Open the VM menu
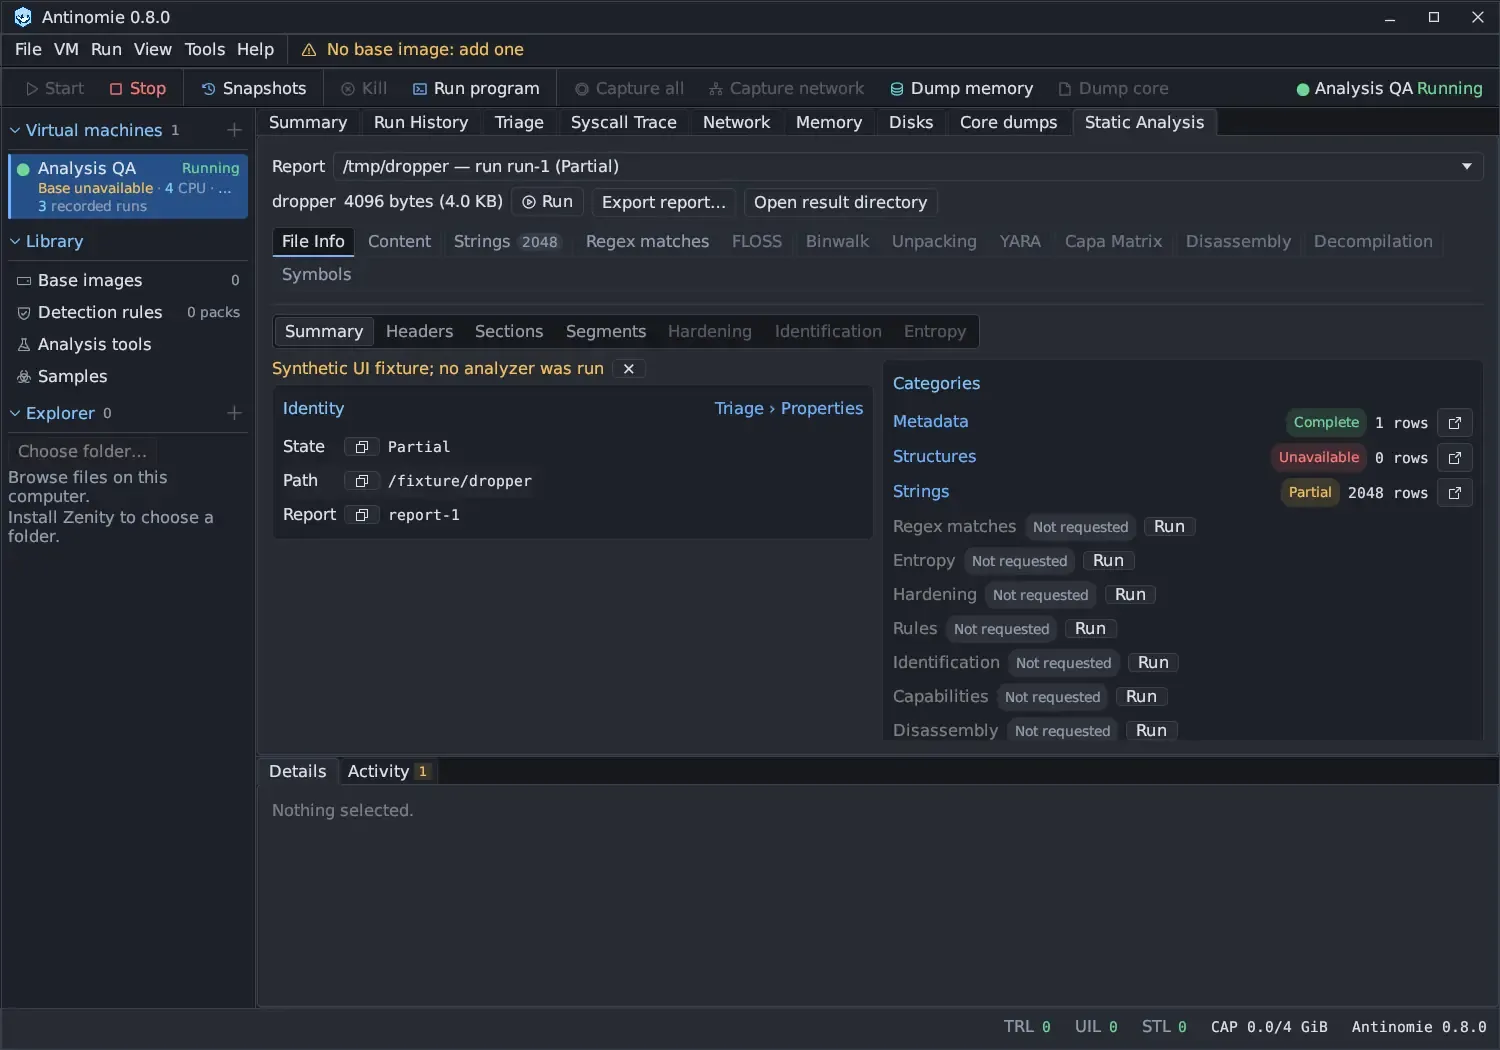Image resolution: width=1500 pixels, height=1050 pixels. [66, 49]
